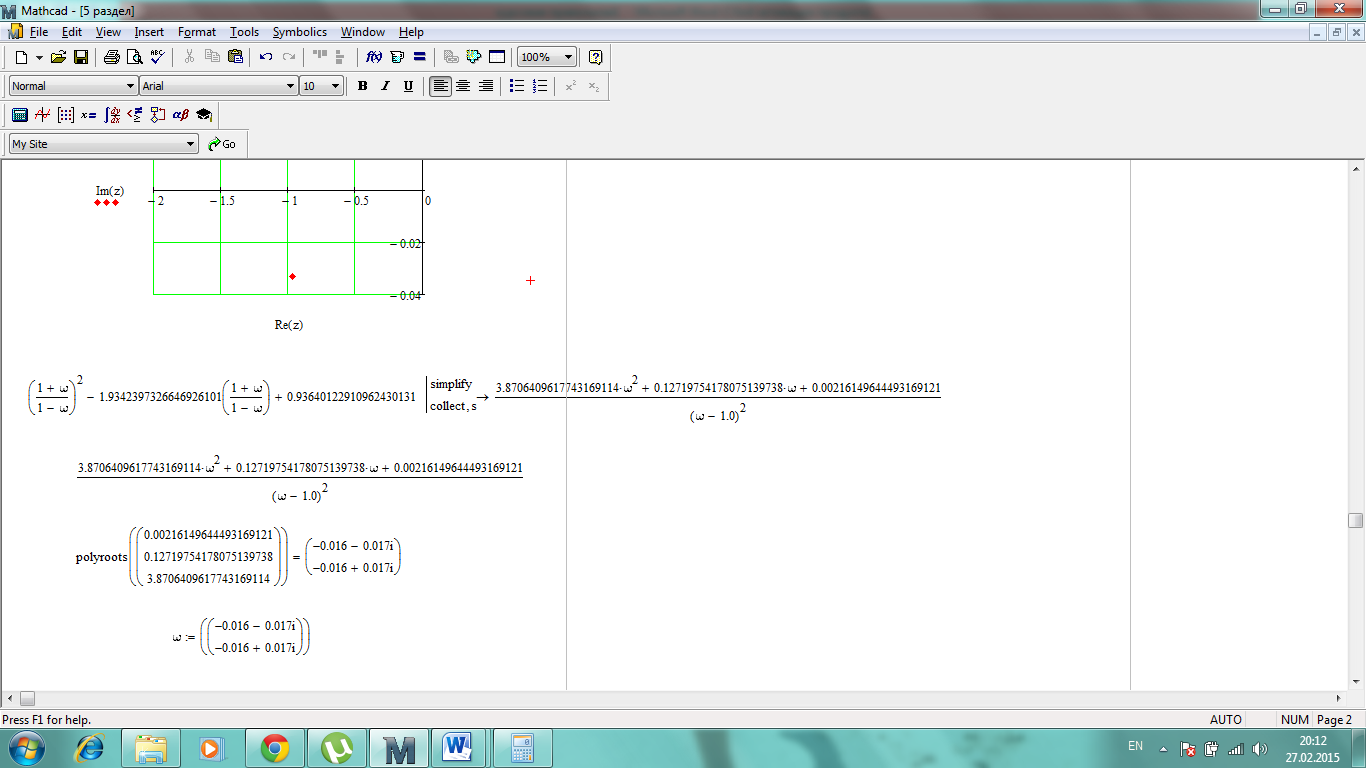
Task: Expand the Normal style dropdown
Action: coord(129,86)
